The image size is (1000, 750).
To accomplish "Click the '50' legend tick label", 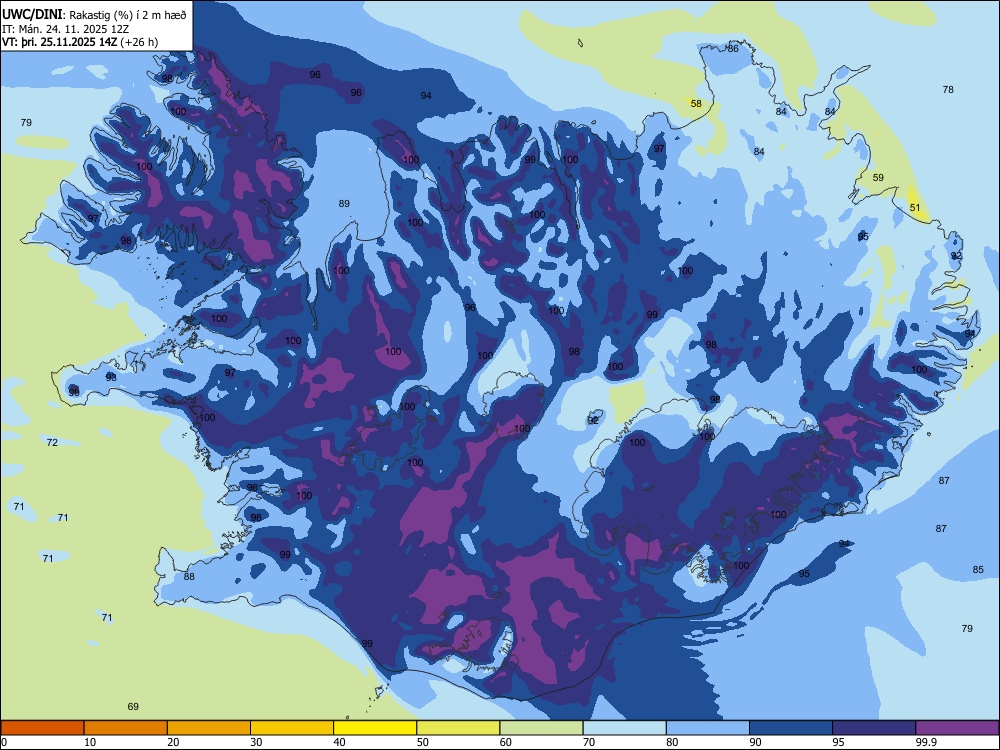I will click(423, 742).
